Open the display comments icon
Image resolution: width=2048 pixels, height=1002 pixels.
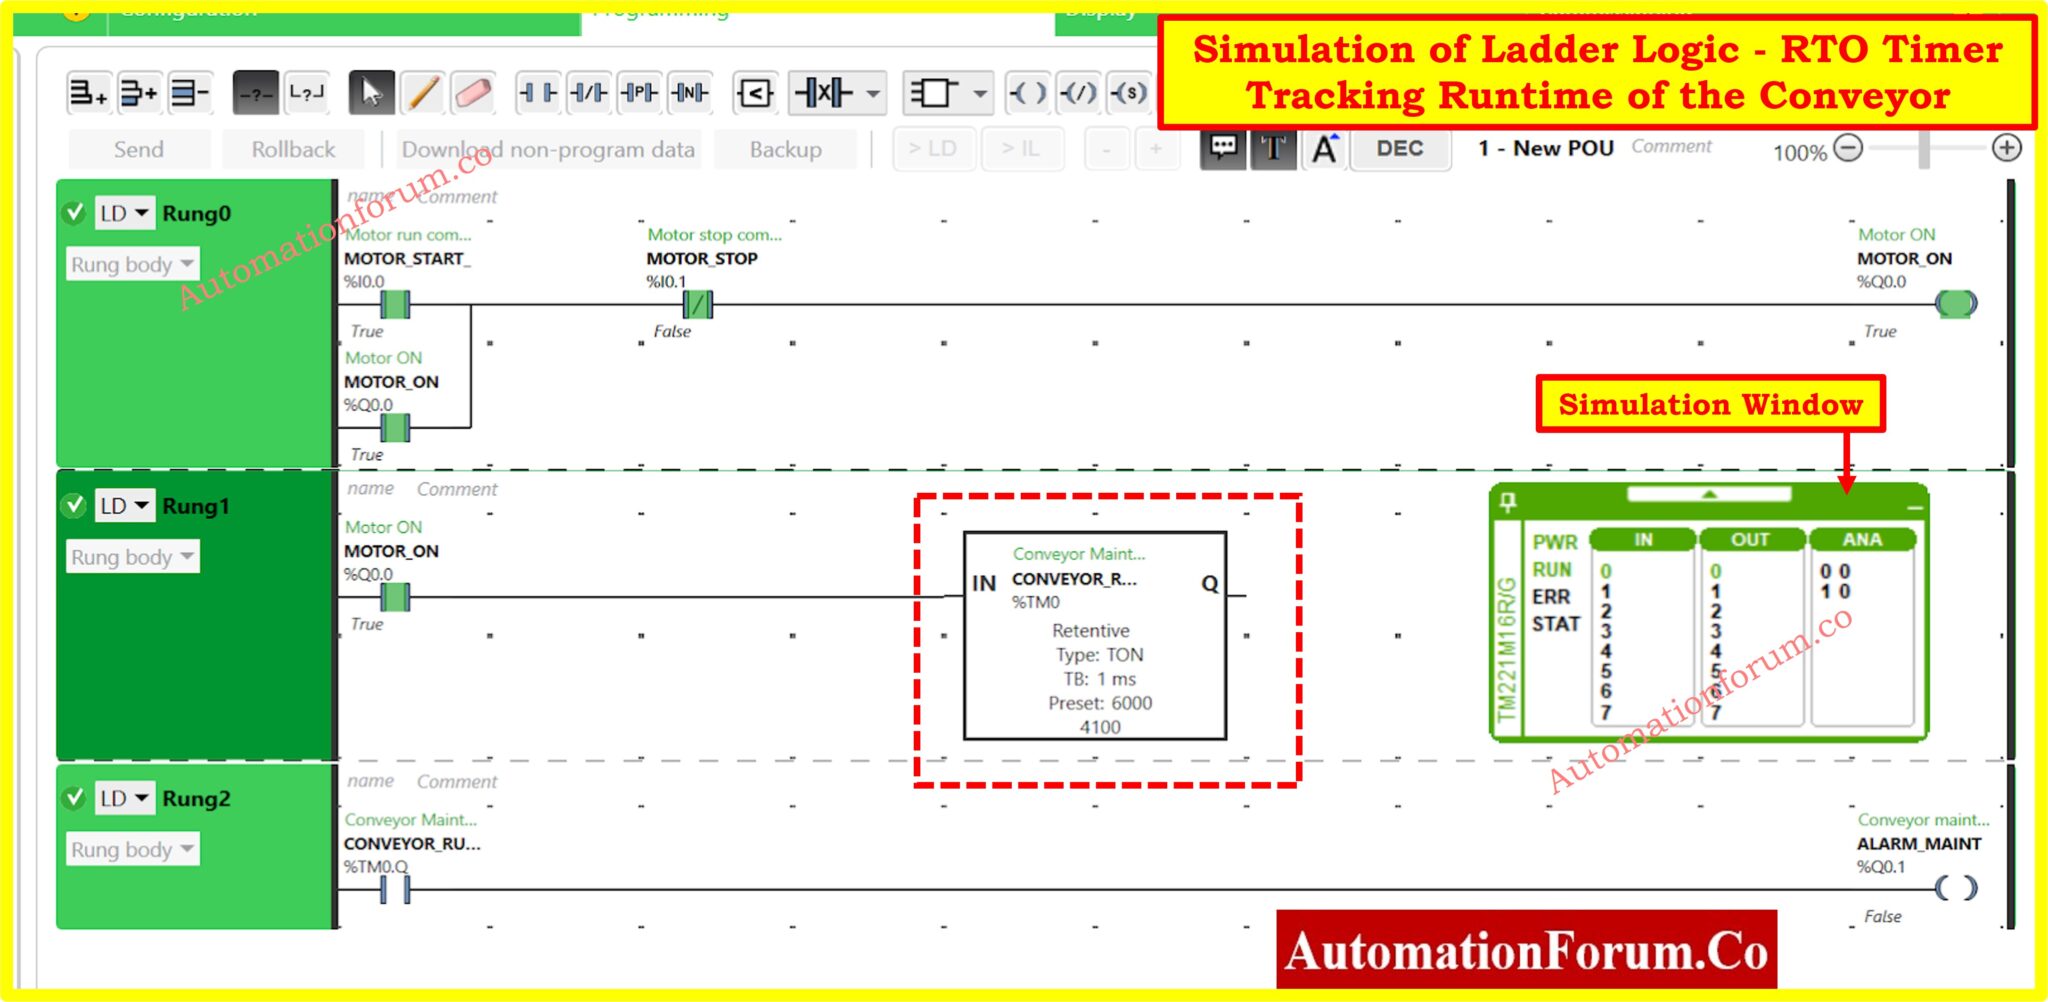coord(1222,149)
